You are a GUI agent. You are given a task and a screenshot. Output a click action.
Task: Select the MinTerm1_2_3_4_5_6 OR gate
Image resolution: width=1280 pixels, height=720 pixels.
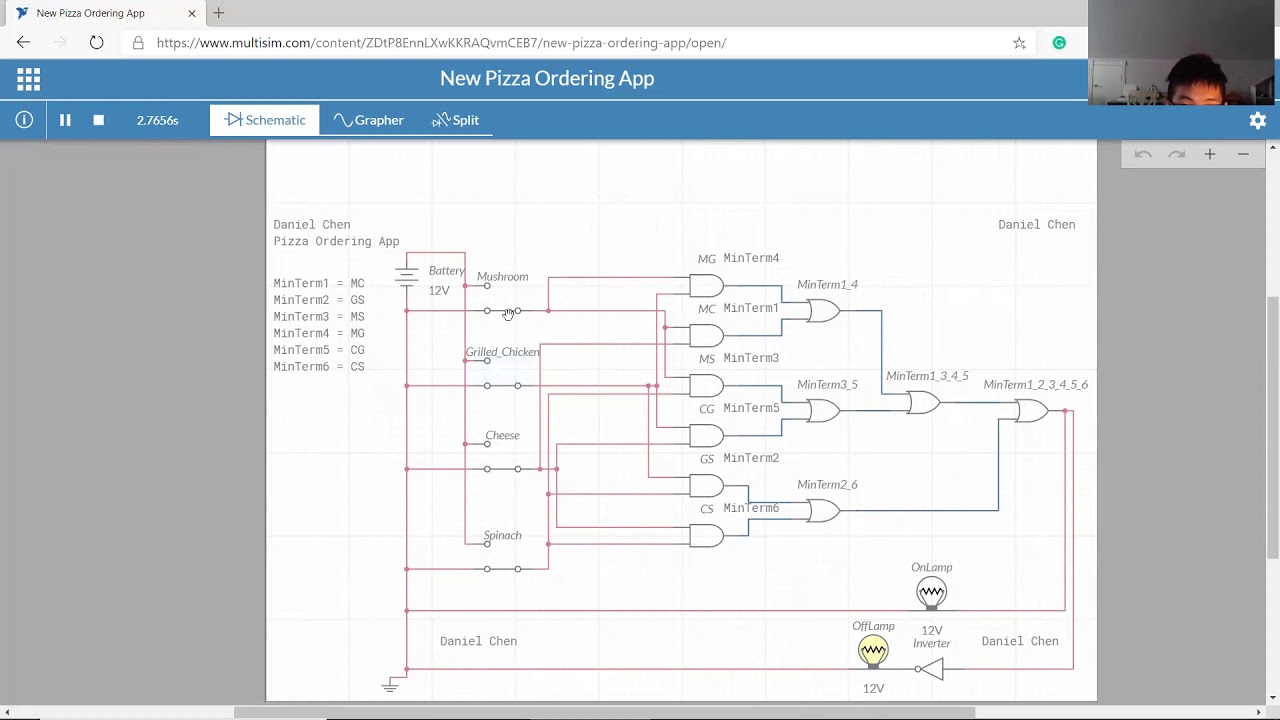tap(1031, 411)
